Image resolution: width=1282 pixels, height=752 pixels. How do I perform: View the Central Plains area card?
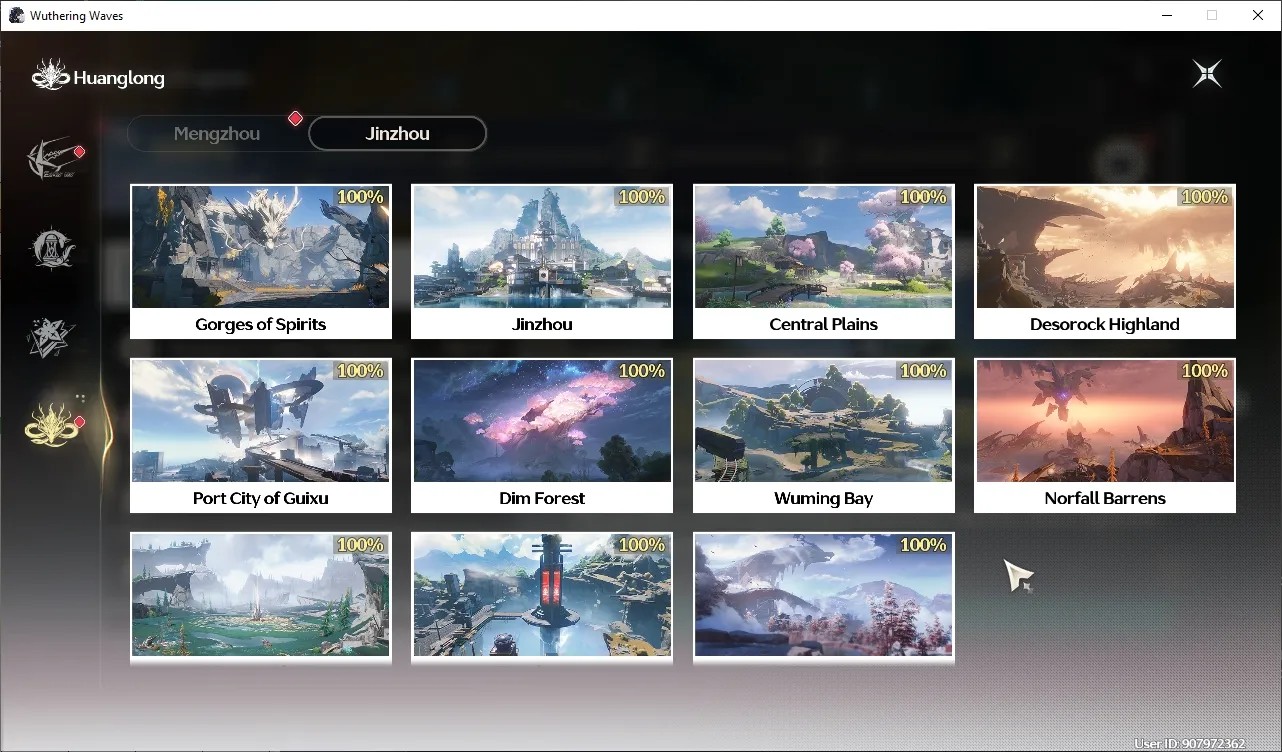[x=824, y=262]
